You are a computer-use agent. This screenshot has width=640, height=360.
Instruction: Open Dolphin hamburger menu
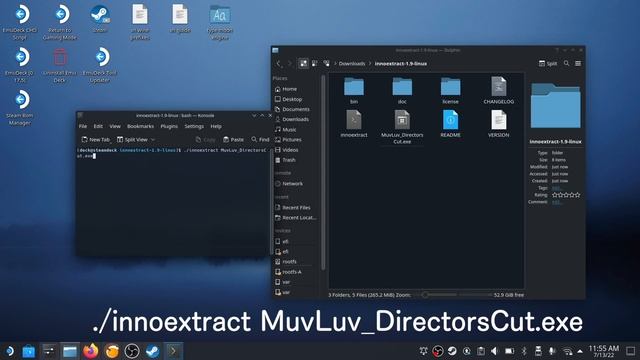(x=578, y=63)
